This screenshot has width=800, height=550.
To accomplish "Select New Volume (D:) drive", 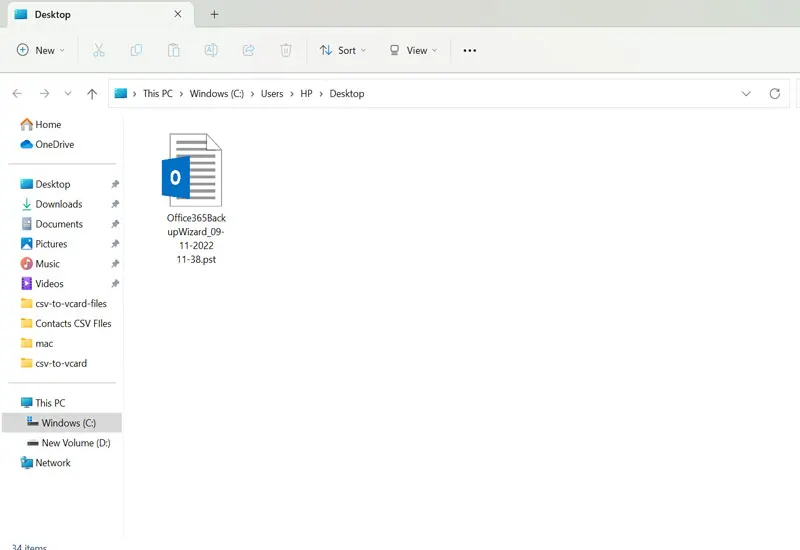I will pos(75,443).
